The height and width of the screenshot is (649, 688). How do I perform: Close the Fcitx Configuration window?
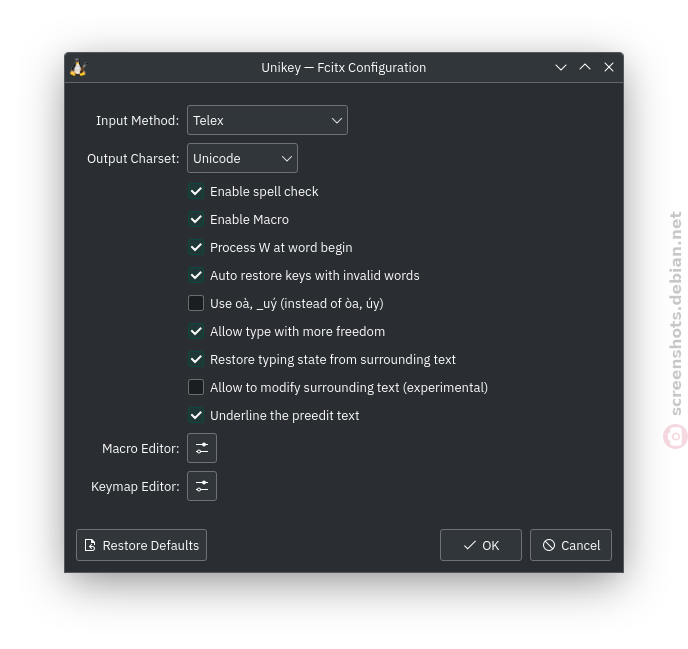pyautogui.click(x=609, y=67)
